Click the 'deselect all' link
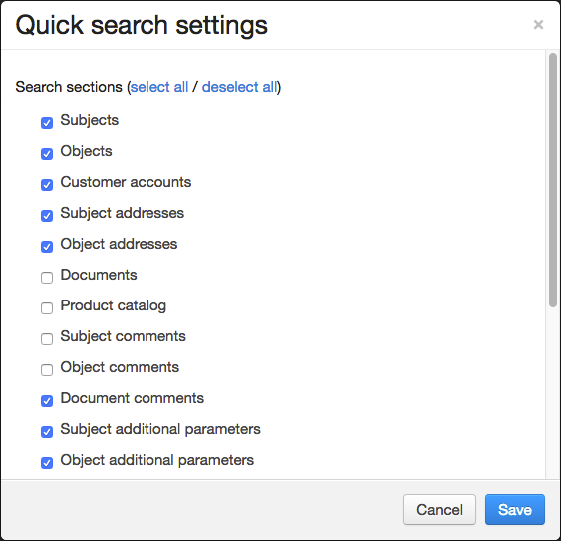 (x=240, y=87)
